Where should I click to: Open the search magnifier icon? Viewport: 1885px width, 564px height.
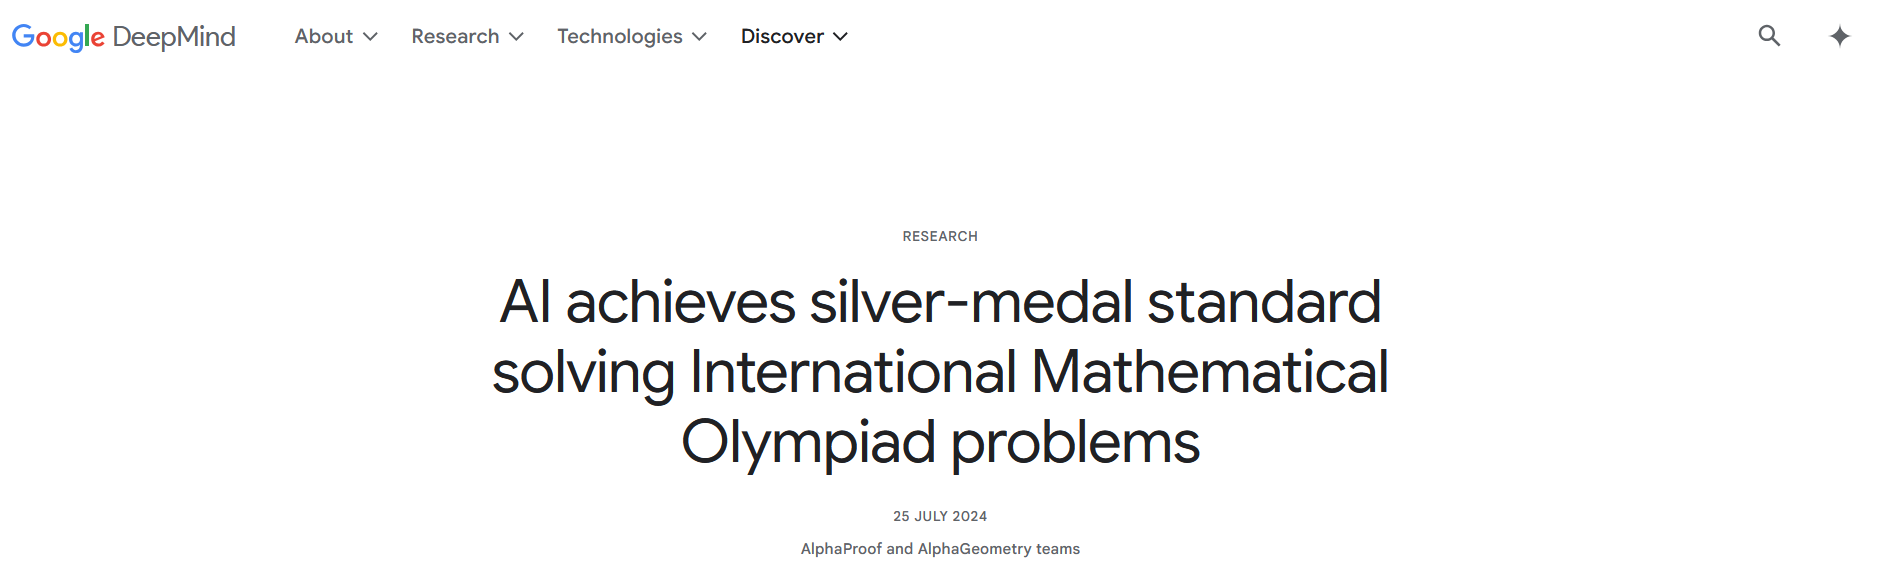point(1769,36)
